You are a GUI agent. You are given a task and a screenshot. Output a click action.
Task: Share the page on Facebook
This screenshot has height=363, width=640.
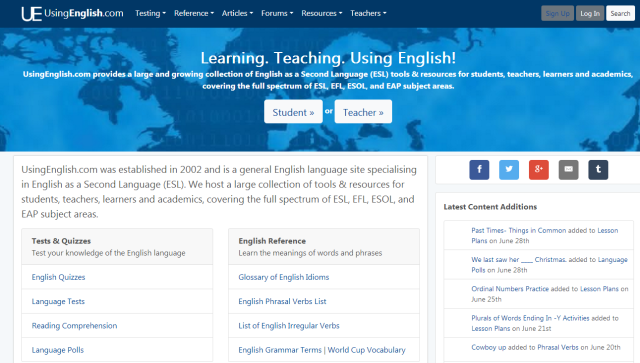(479, 169)
